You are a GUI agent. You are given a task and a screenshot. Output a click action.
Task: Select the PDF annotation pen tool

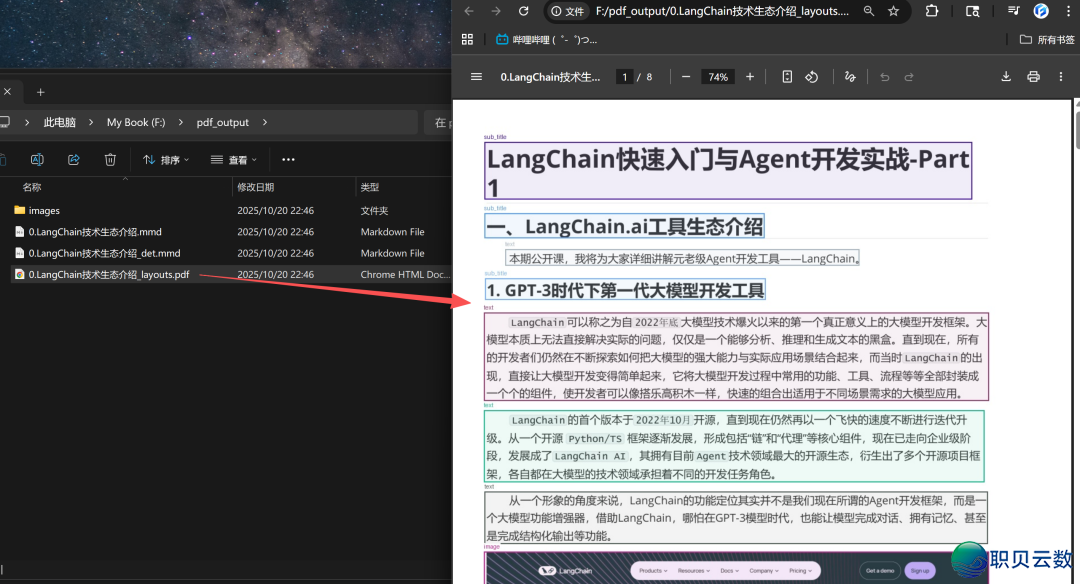tap(850, 76)
